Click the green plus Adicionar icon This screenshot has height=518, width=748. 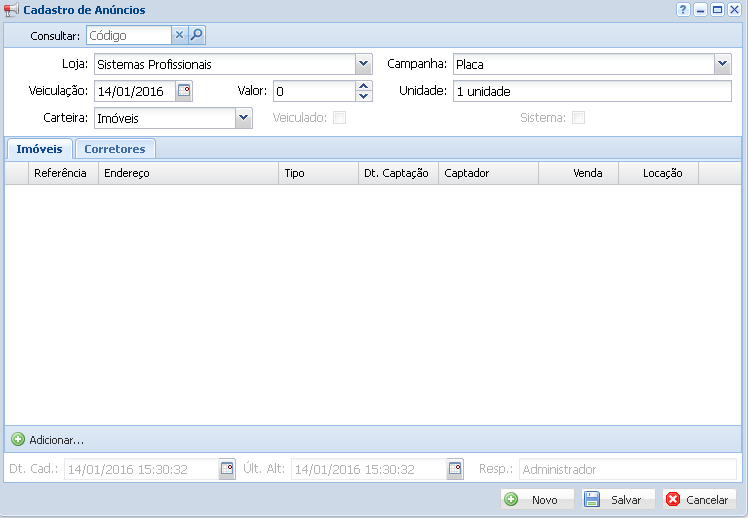tap(18, 439)
